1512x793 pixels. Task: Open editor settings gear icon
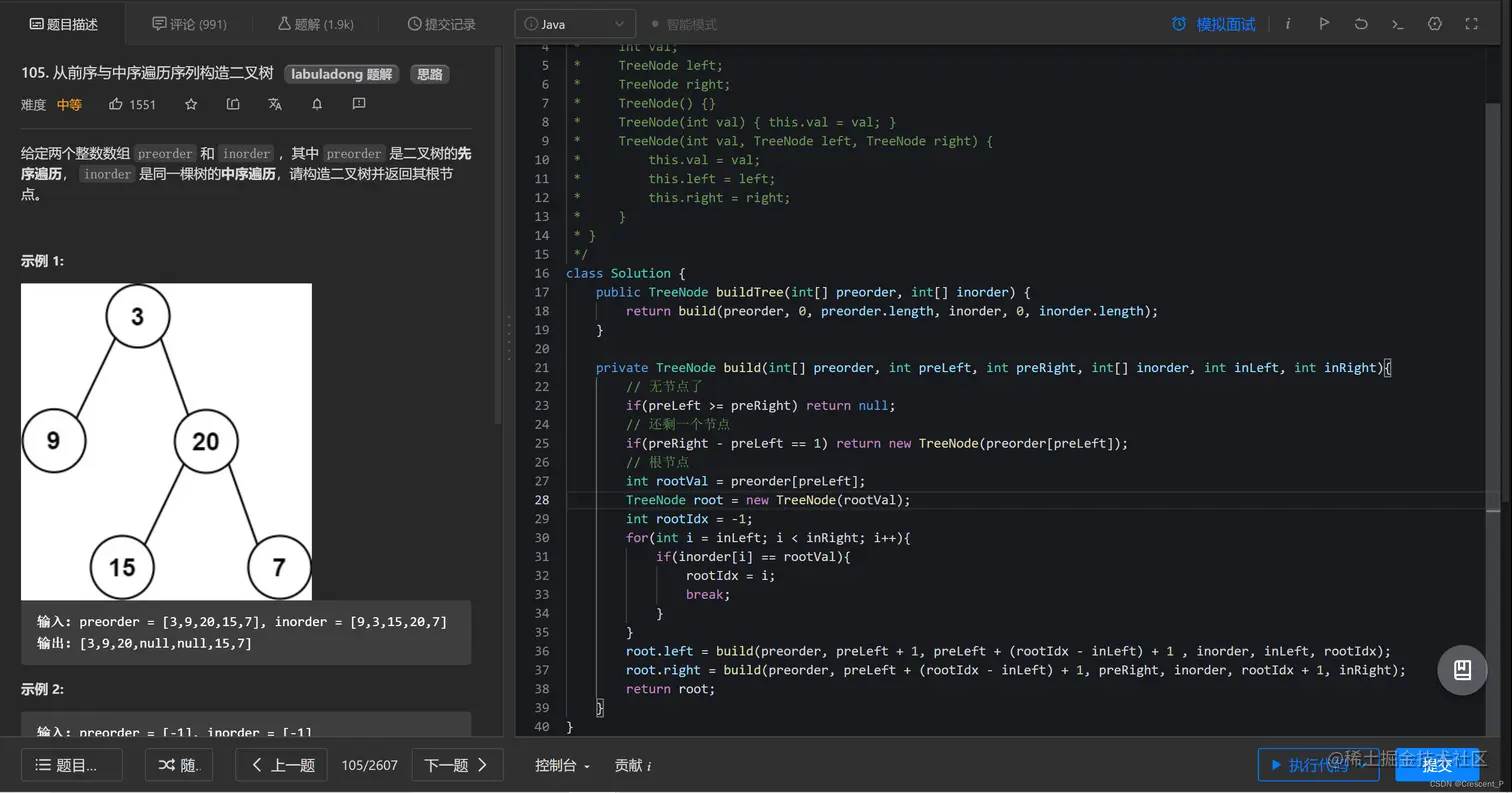click(1435, 24)
